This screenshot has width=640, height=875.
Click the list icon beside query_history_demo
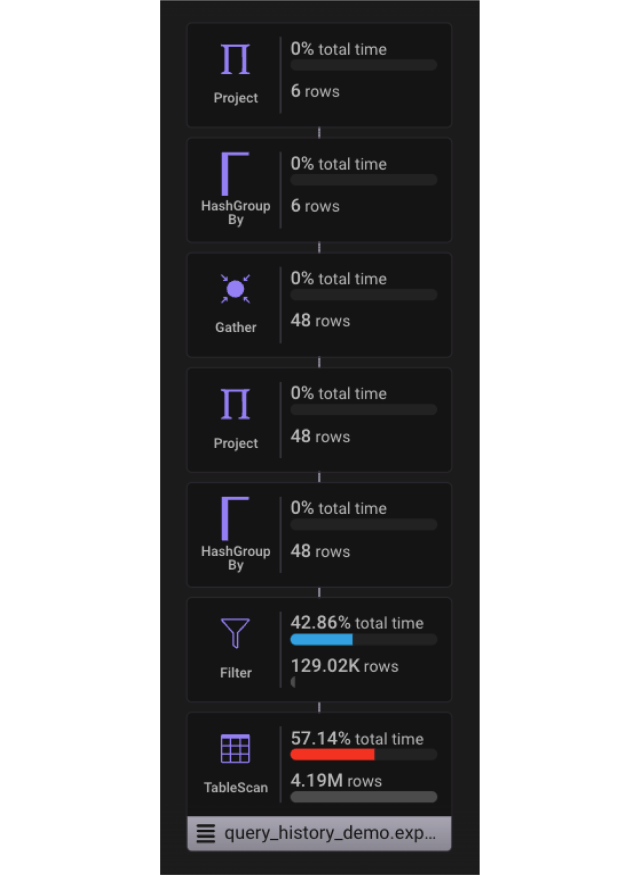tap(207, 832)
